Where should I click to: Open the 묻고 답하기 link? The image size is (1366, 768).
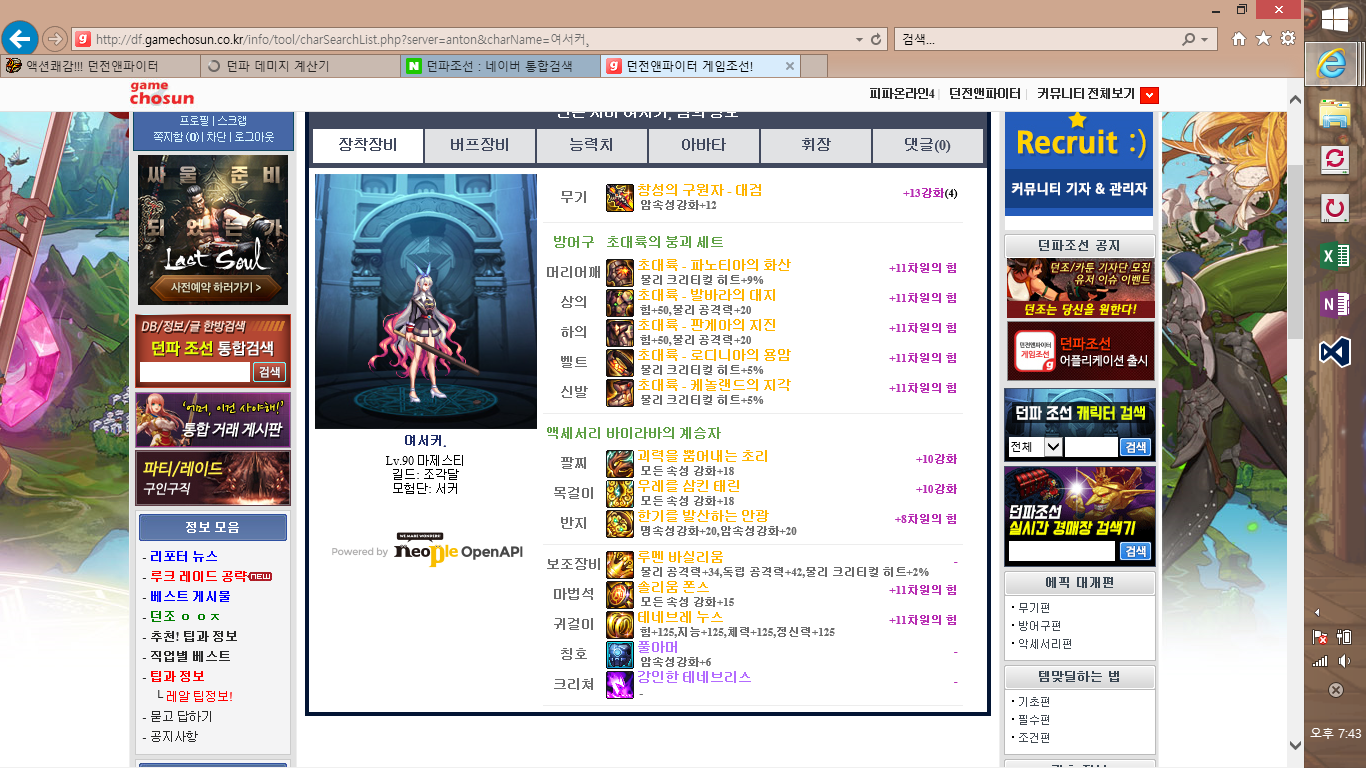coord(181,716)
